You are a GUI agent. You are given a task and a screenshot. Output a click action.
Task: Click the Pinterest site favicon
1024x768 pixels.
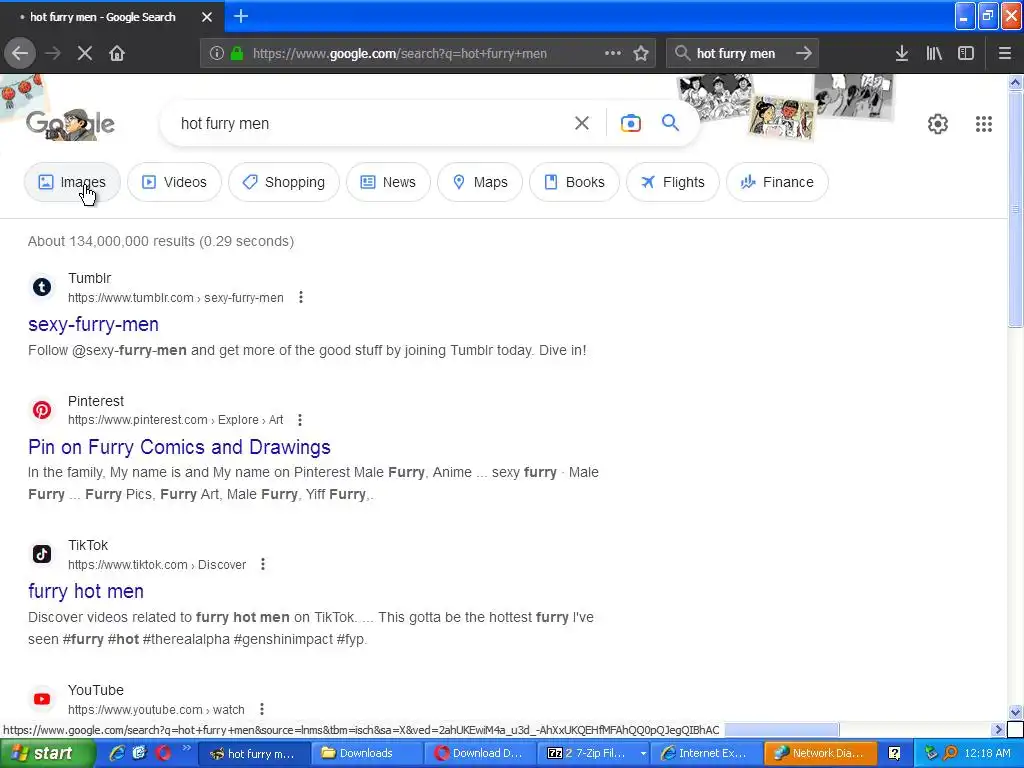tap(42, 409)
